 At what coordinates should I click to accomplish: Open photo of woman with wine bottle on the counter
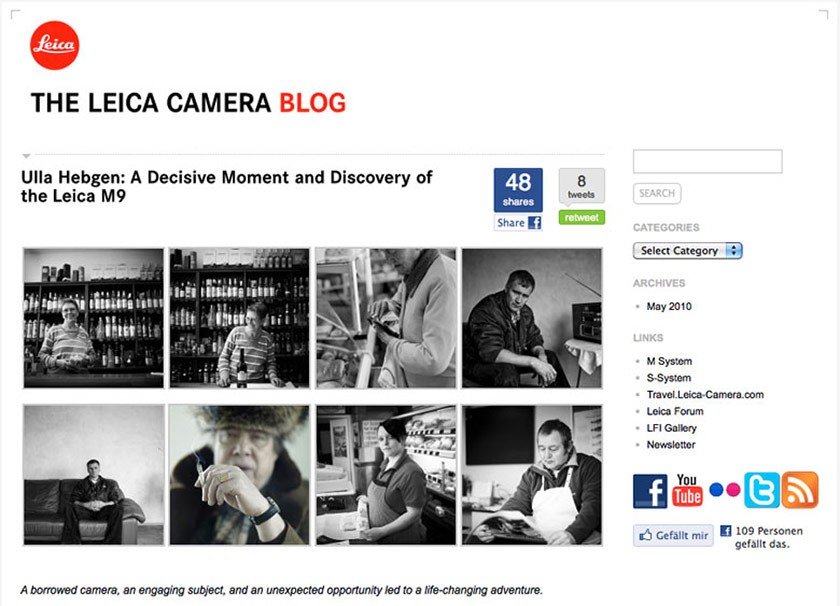239,318
